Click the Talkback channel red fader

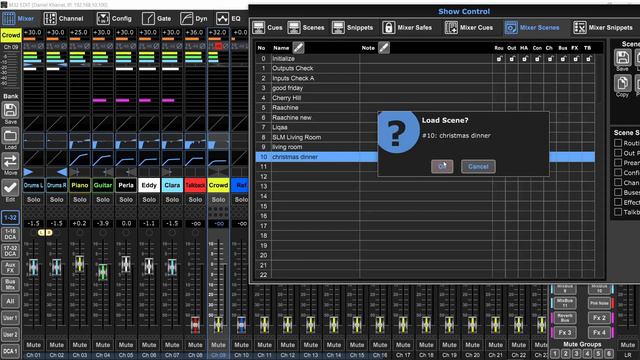pos(195,324)
